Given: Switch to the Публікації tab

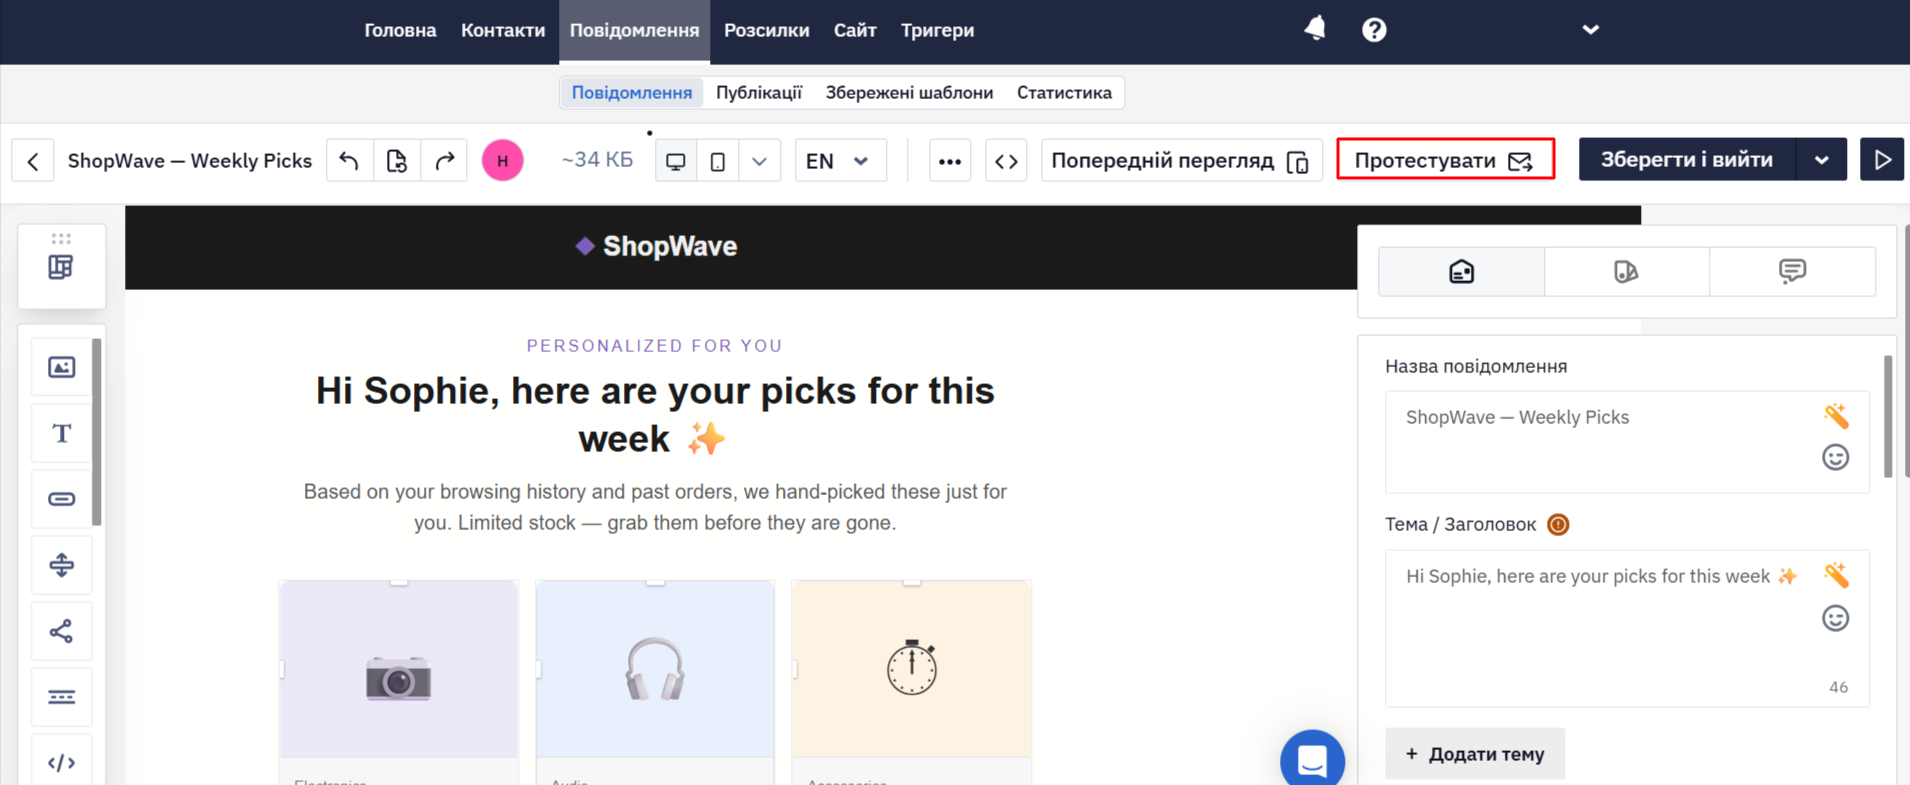Looking at the screenshot, I should [759, 92].
